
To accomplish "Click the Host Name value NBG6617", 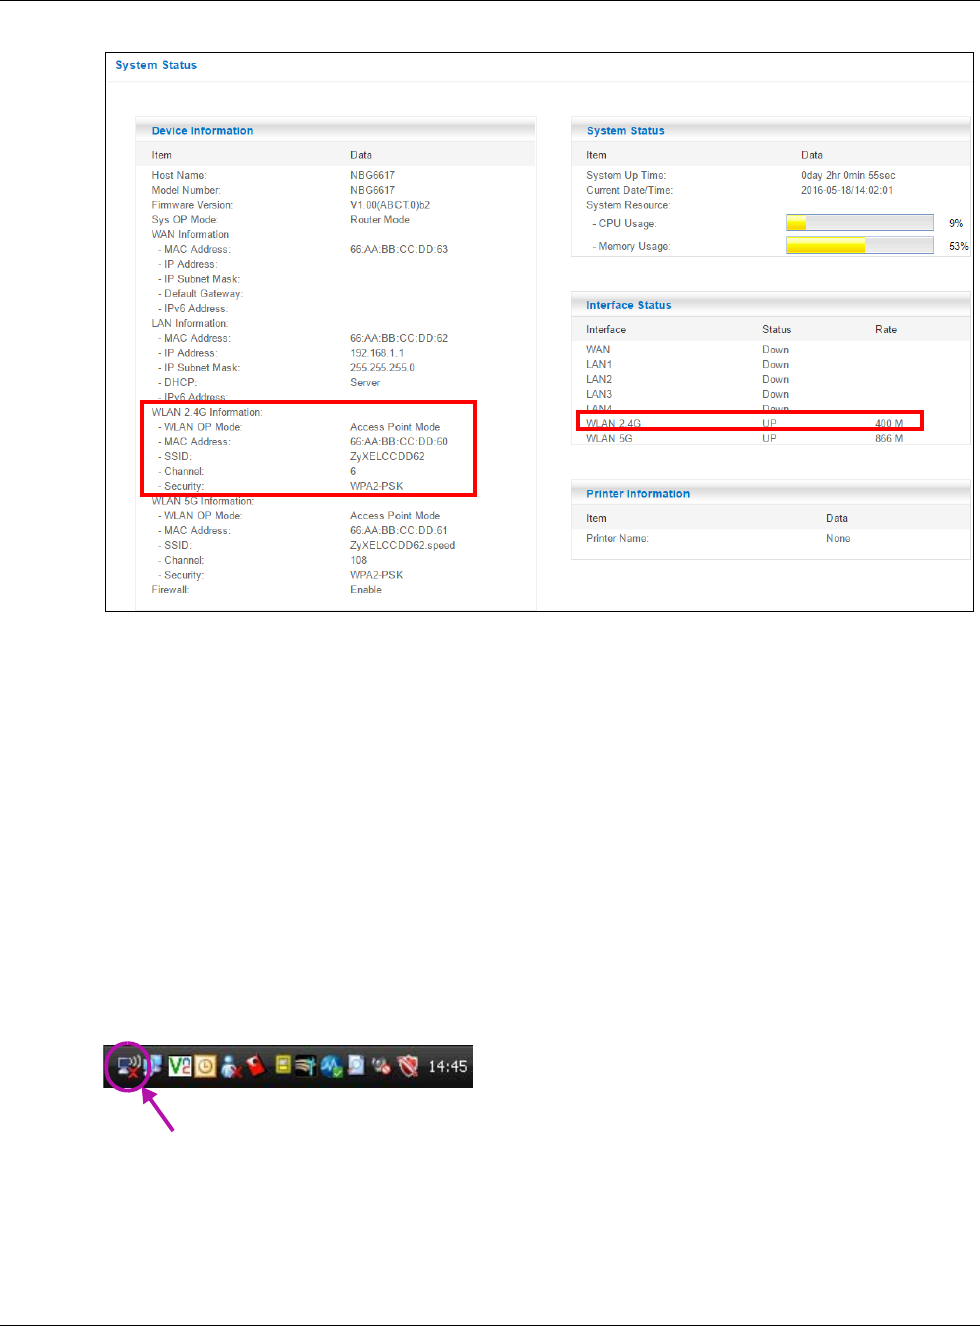I will point(372,175).
